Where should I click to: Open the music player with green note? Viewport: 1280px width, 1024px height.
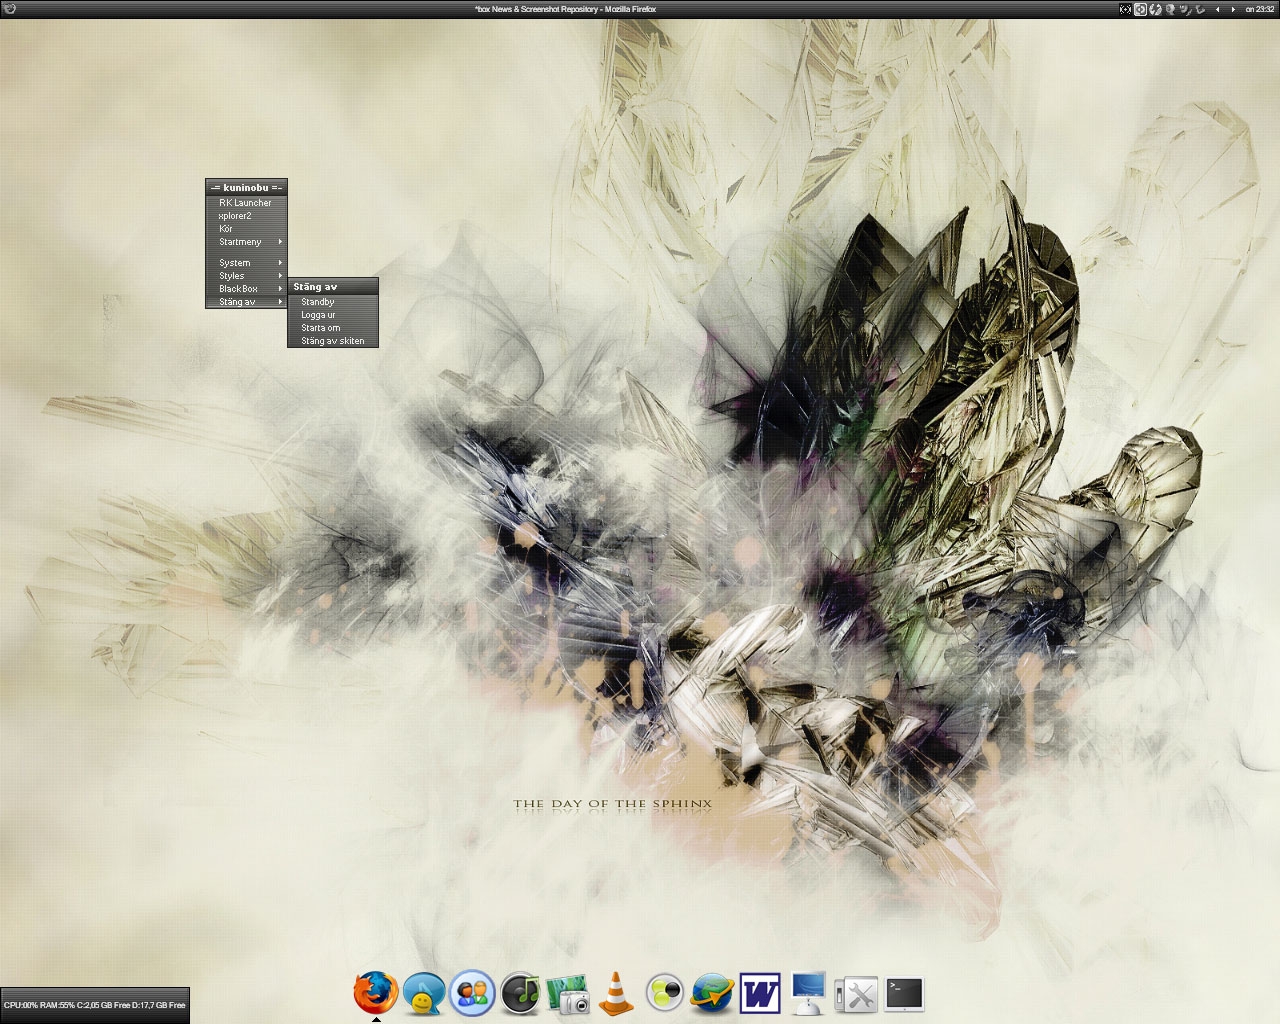pyautogui.click(x=521, y=993)
